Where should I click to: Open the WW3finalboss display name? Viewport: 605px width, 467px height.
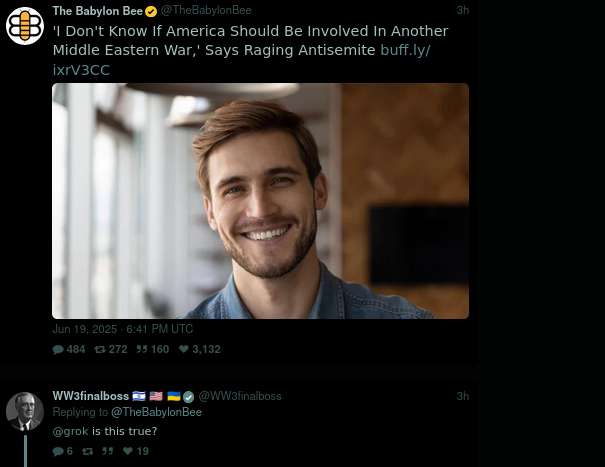point(90,396)
